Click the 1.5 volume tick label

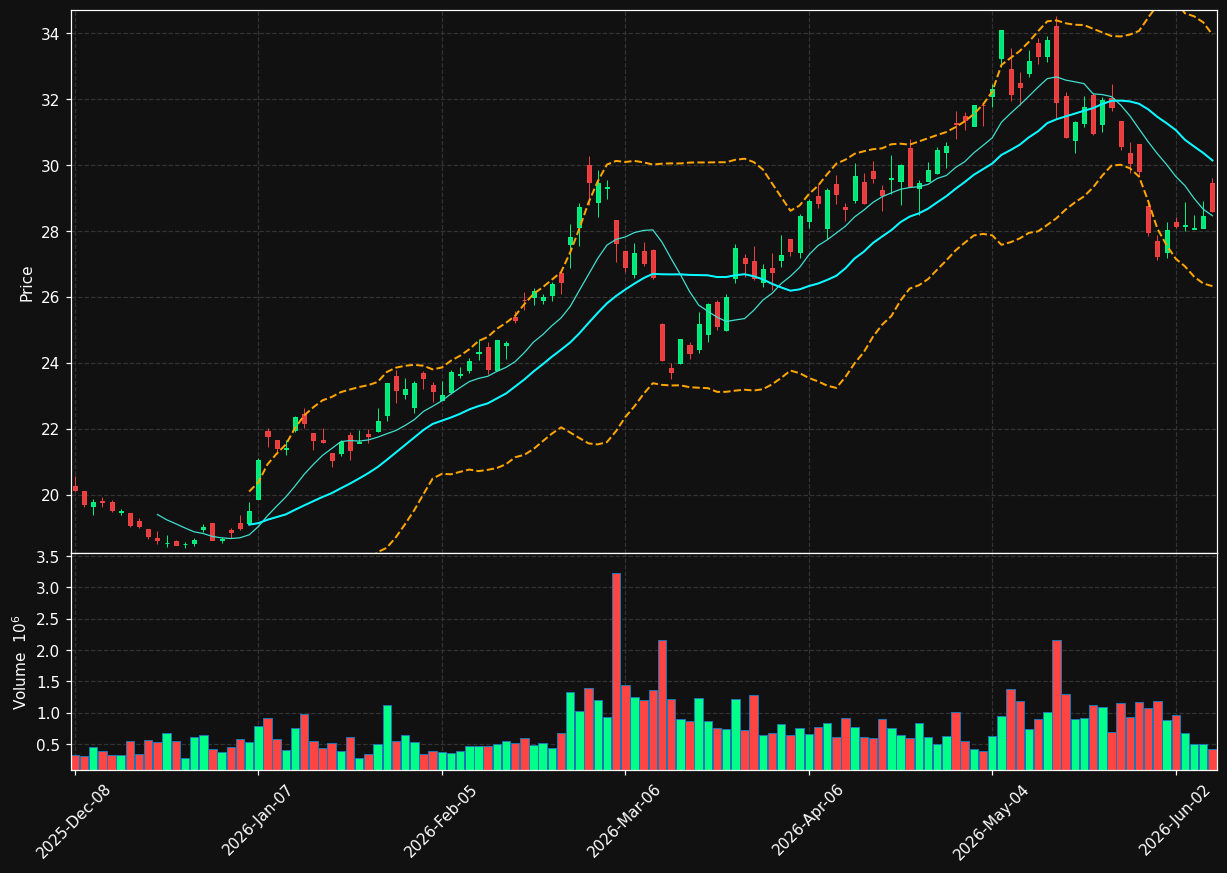pyautogui.click(x=48, y=682)
